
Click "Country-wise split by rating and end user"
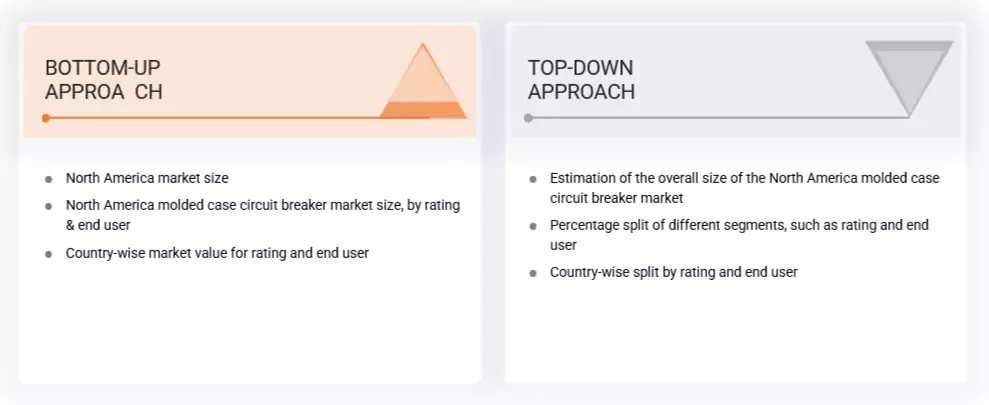(673, 272)
